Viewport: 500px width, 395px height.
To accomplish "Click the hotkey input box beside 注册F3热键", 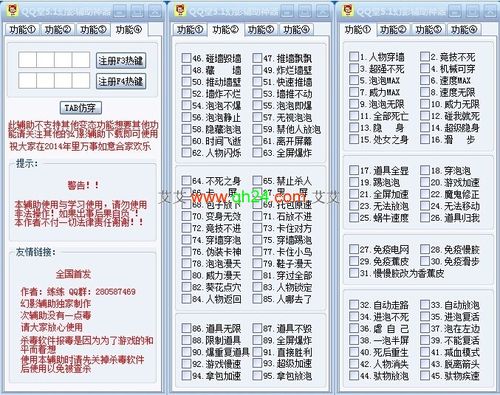I will [54, 60].
